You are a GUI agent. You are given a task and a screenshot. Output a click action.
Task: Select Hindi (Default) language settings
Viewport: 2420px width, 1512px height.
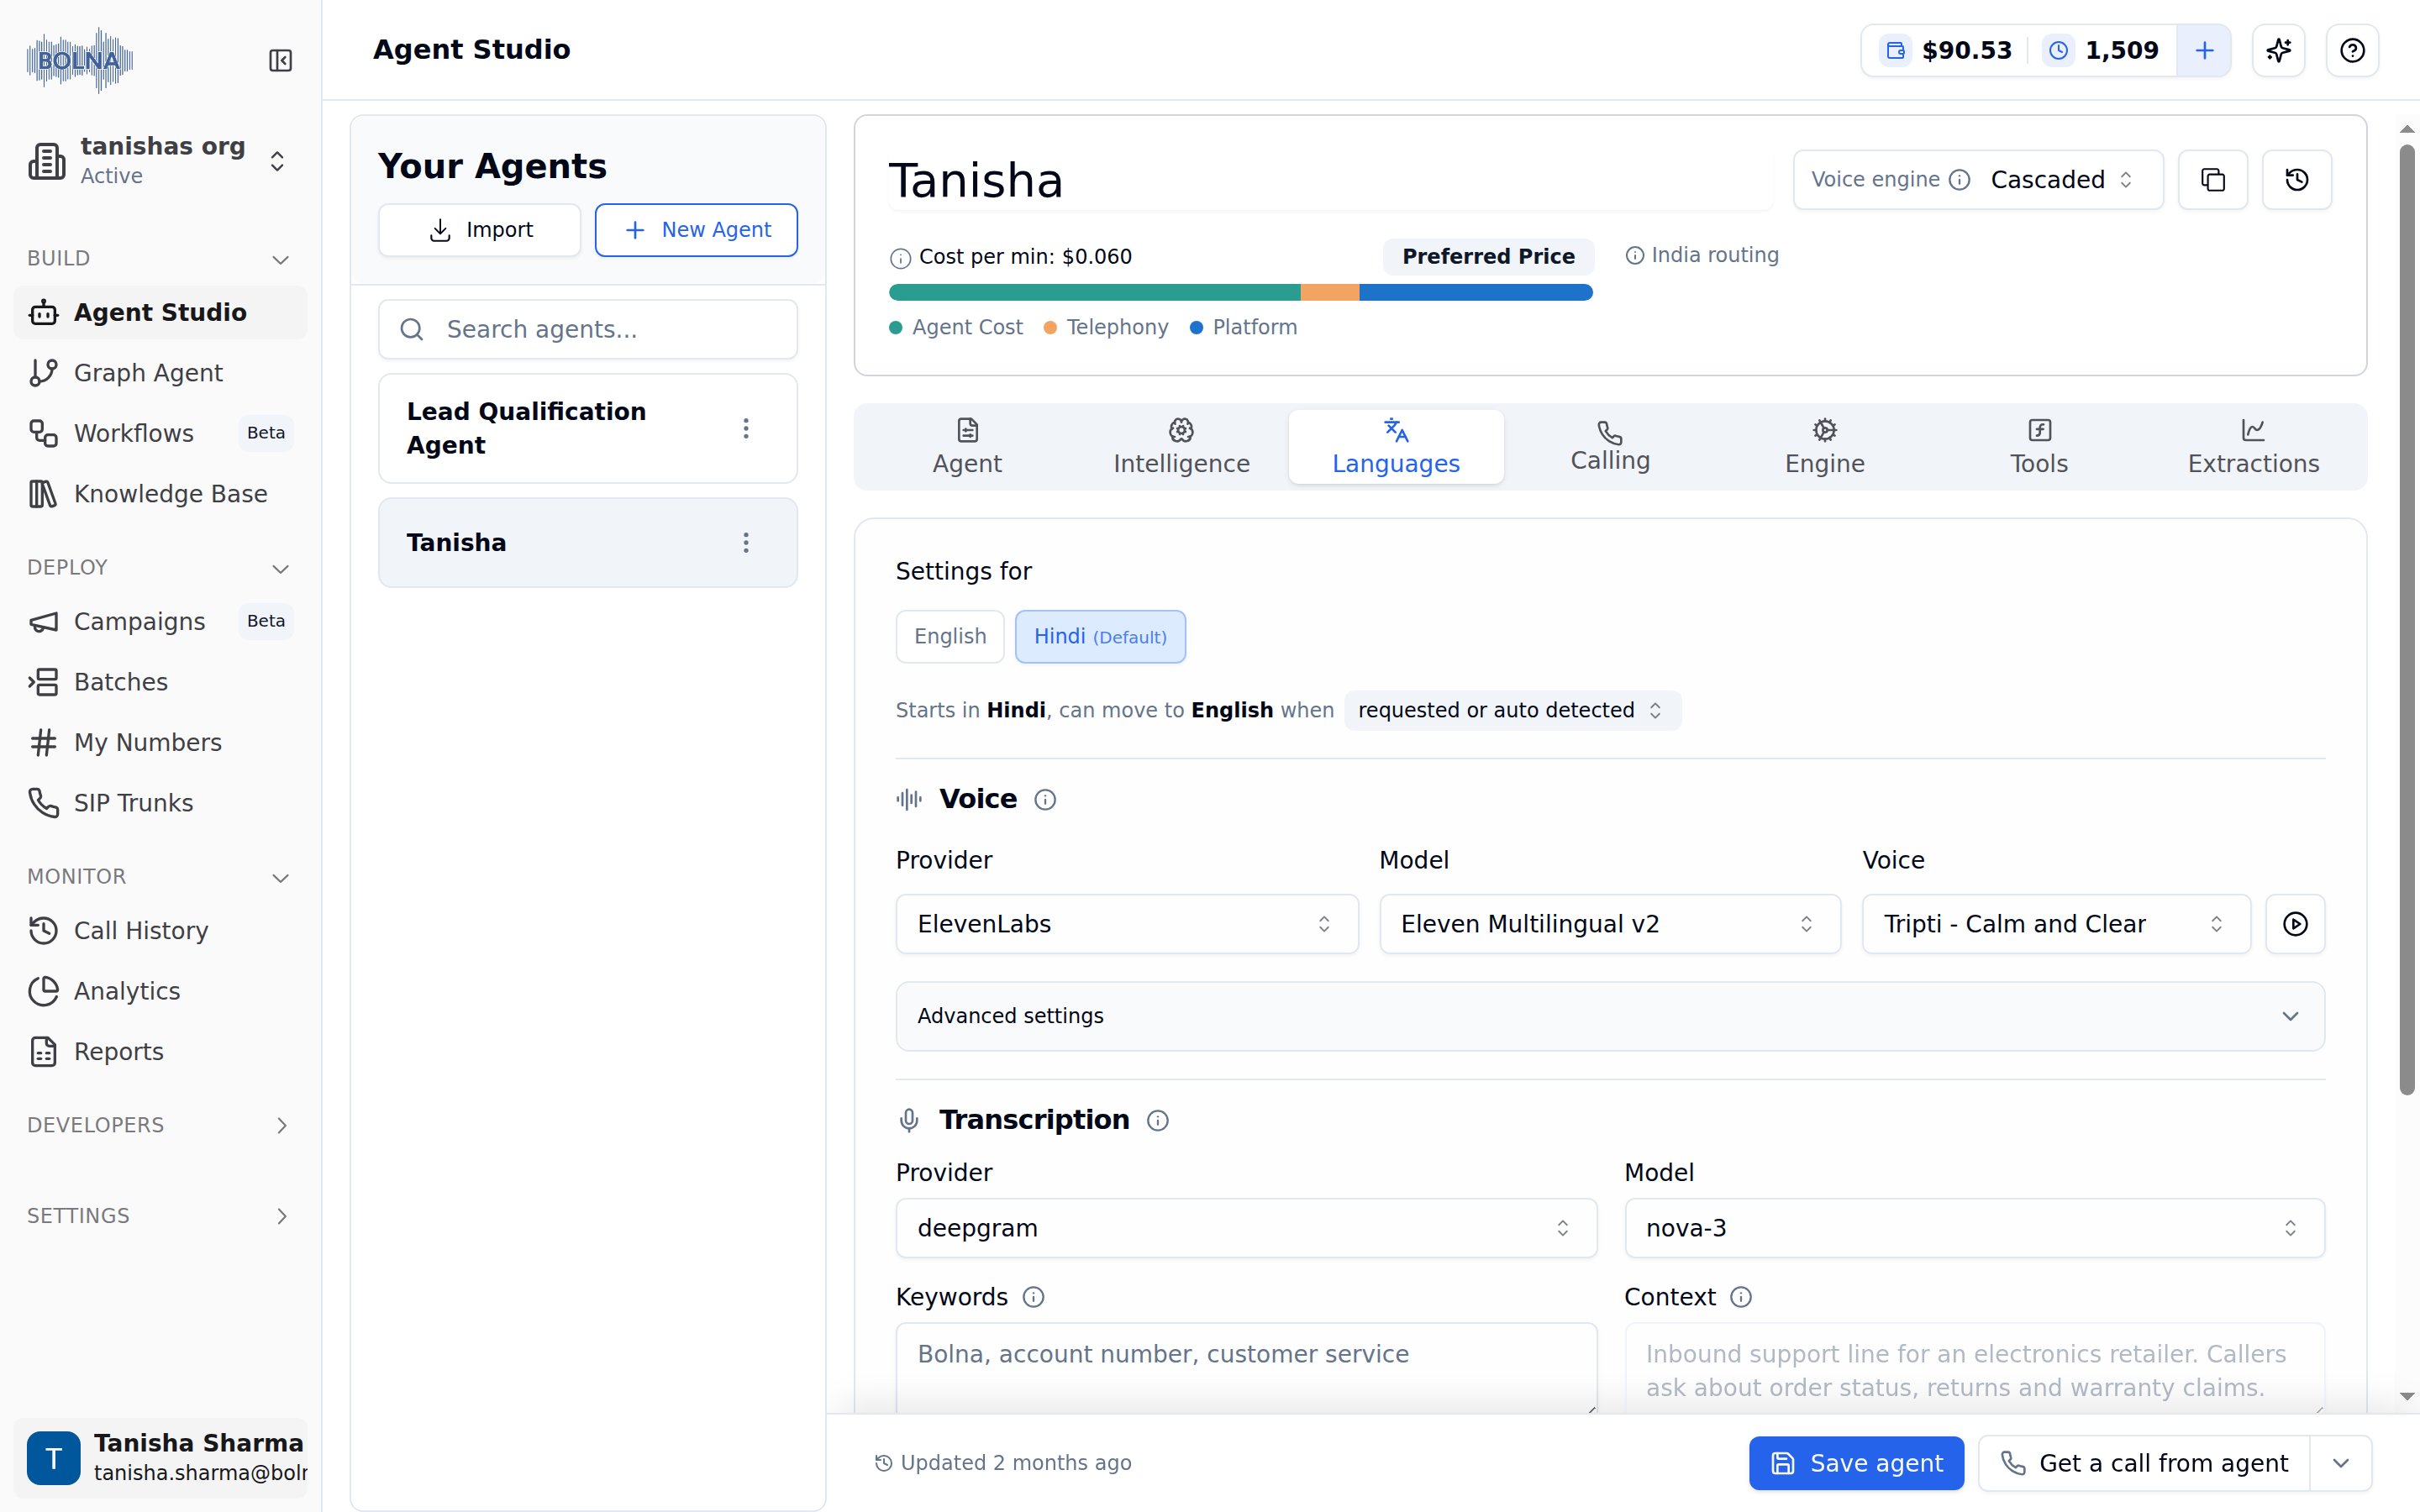(1100, 636)
